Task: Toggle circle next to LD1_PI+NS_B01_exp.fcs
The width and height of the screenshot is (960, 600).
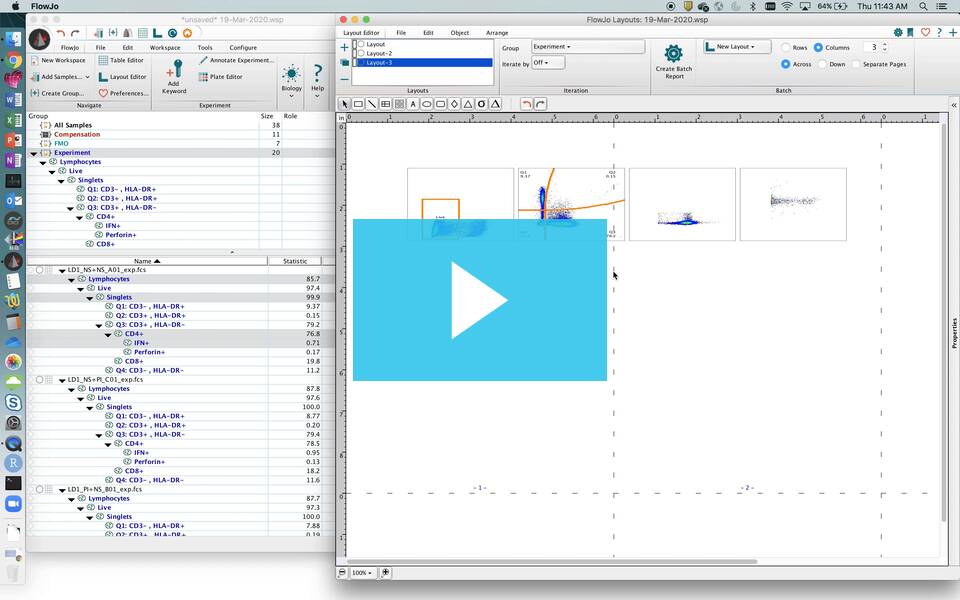Action: pos(39,489)
